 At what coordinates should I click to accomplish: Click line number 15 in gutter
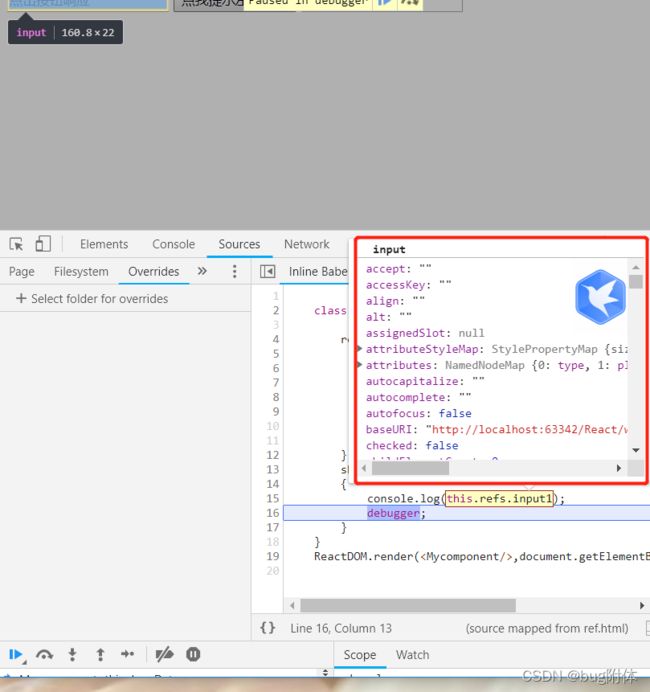tap(273, 498)
